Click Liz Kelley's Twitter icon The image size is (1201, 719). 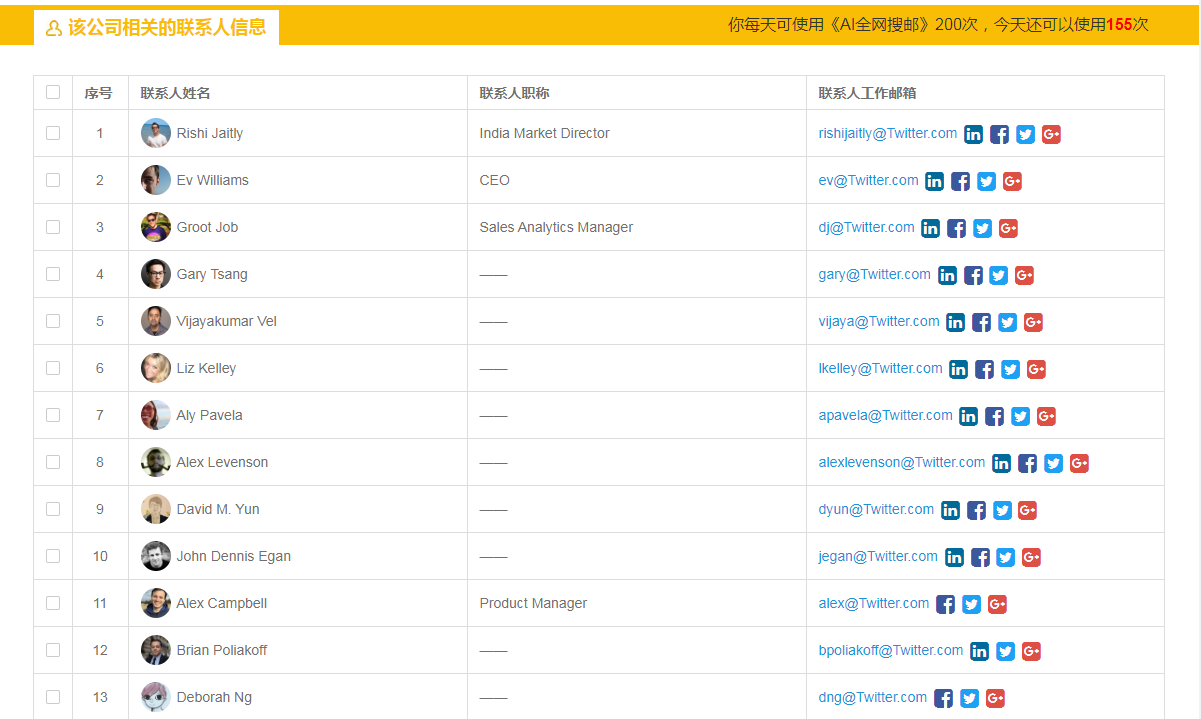coord(1010,370)
